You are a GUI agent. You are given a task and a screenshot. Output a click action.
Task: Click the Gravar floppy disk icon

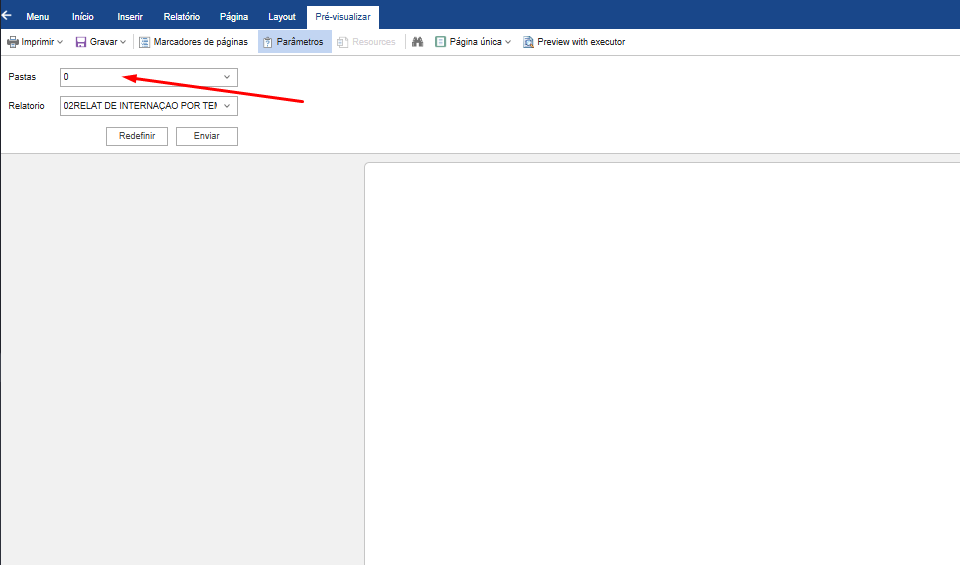81,42
